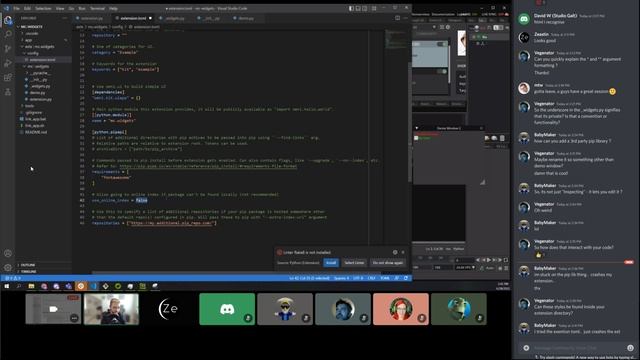
Task: Click the Install button in the linter notification
Action: click(331, 263)
